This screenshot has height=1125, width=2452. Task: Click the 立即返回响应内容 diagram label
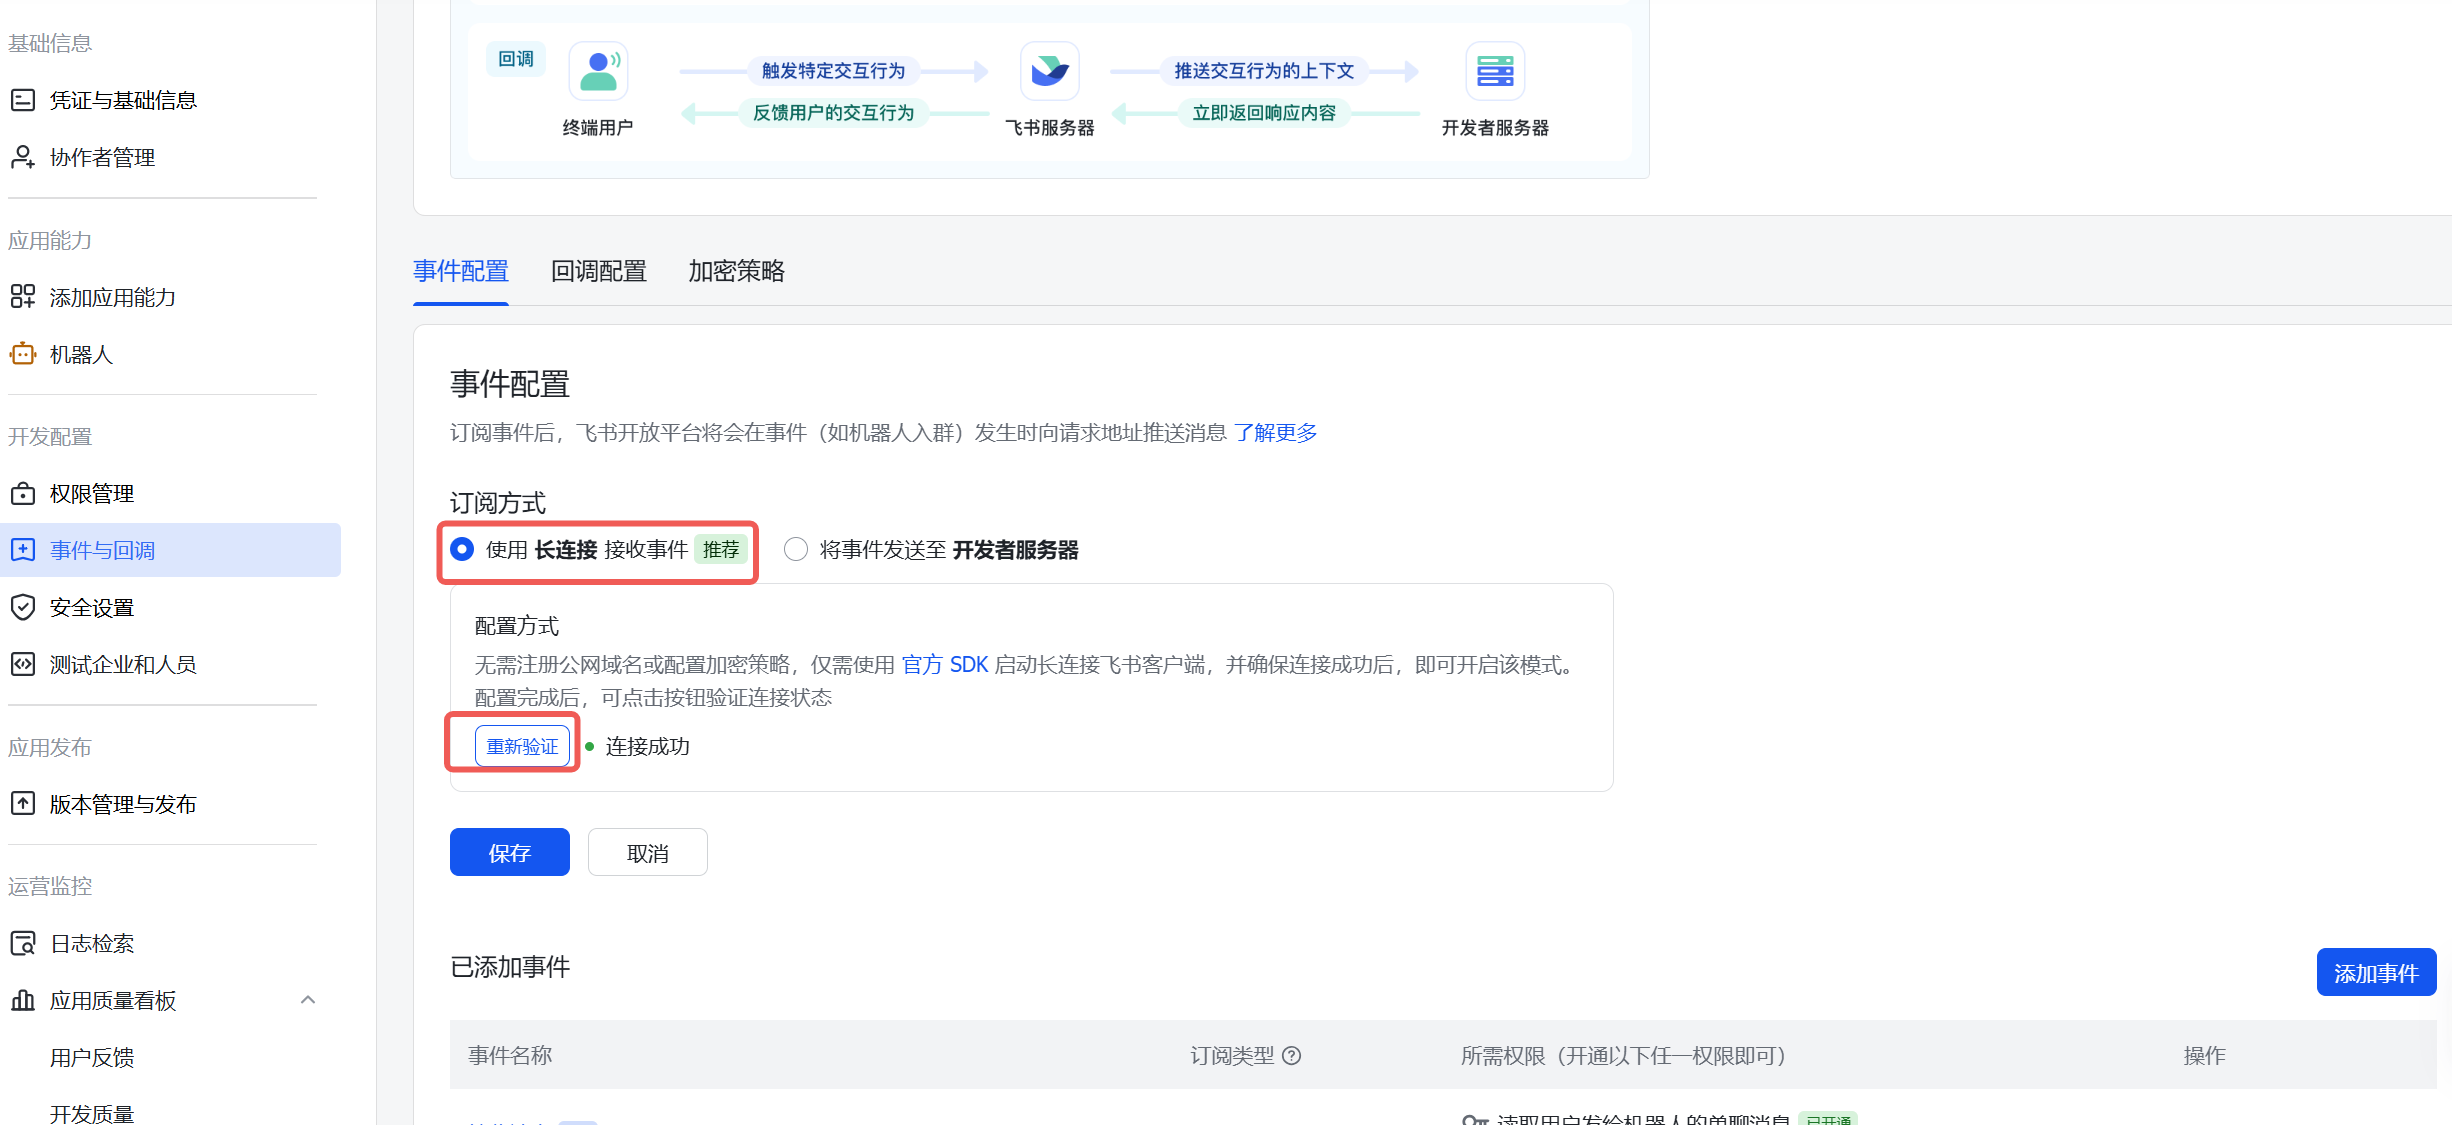pos(1264,112)
